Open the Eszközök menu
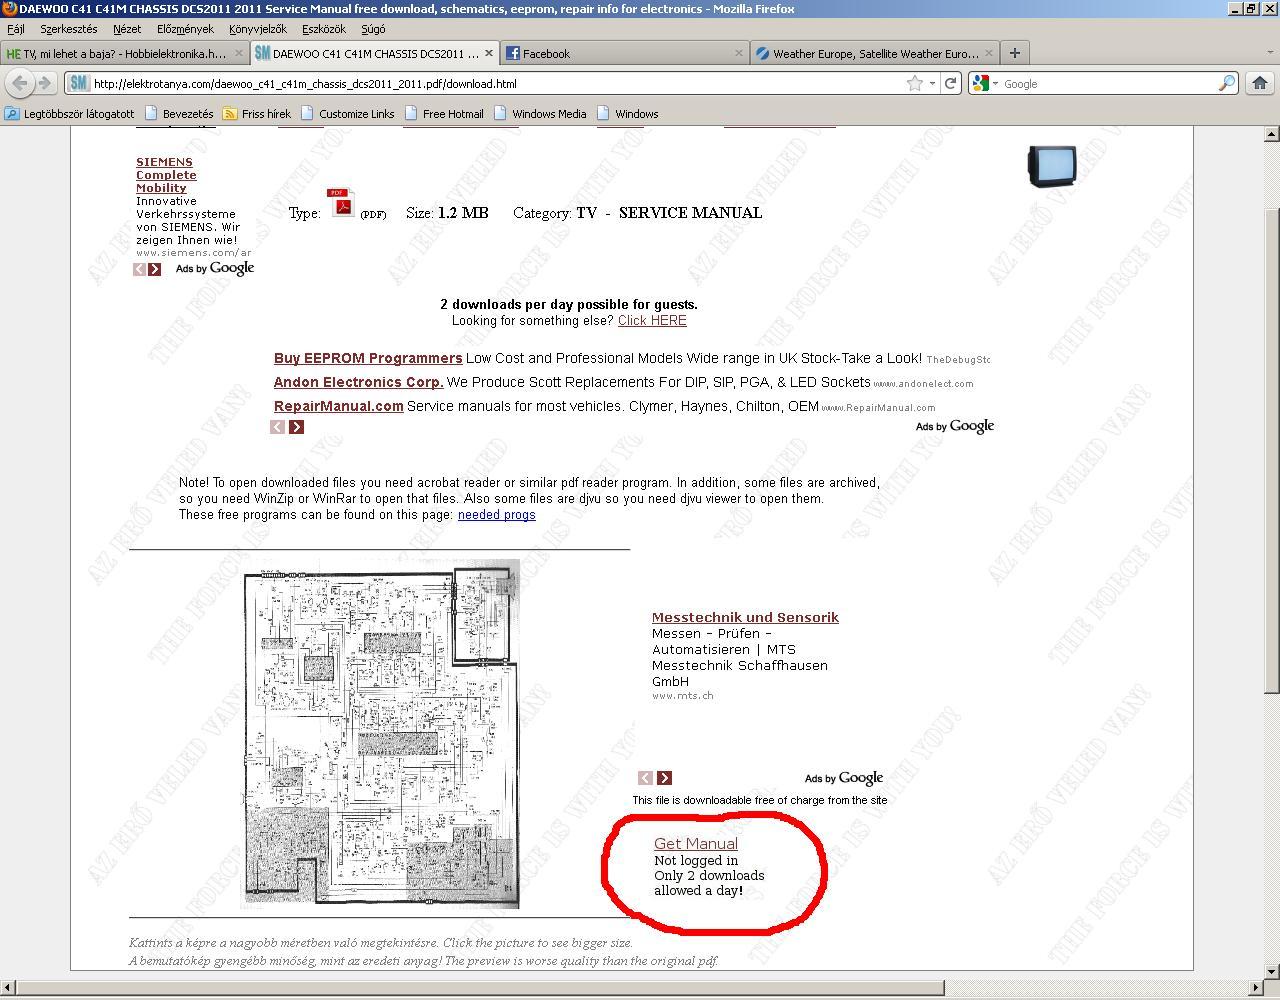This screenshot has width=1280, height=1000. (324, 29)
